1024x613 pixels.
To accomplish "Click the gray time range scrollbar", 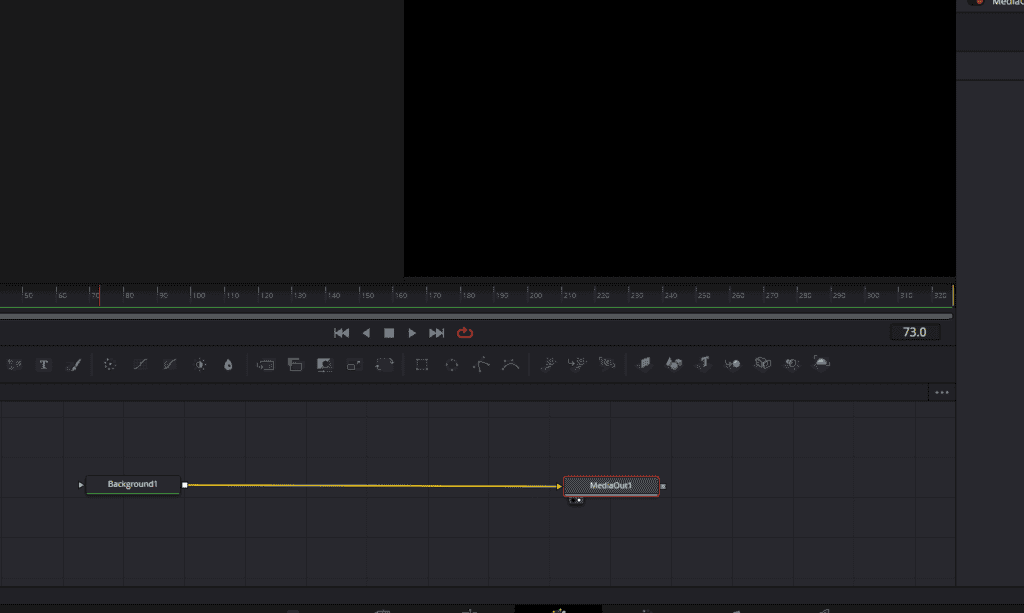I will [476, 316].
